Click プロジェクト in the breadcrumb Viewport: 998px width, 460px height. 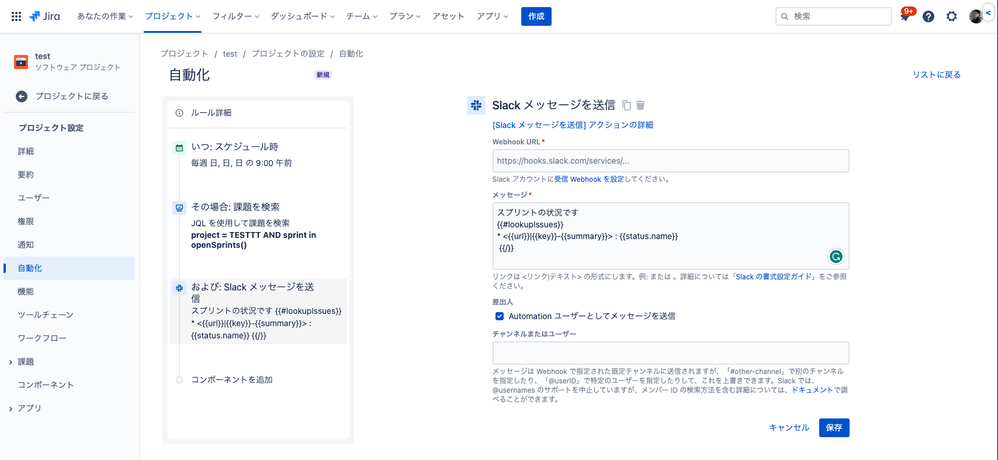point(184,54)
